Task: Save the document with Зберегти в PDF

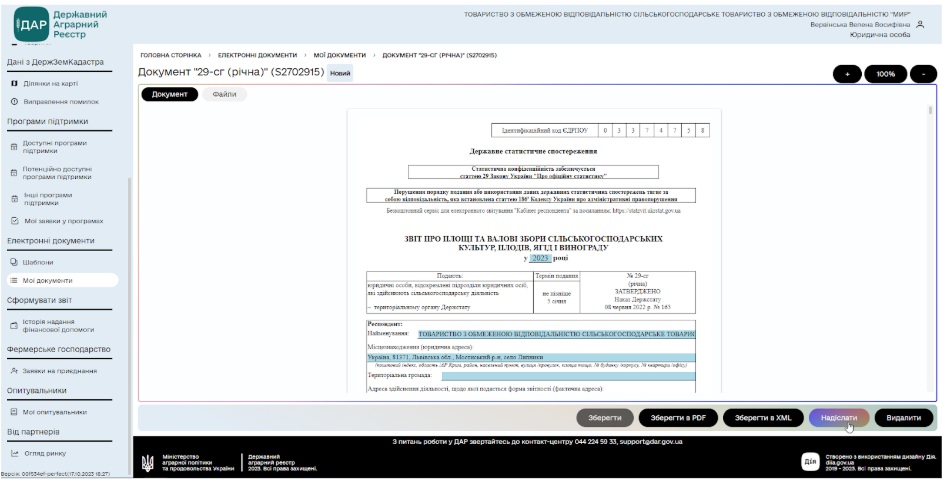Action: point(678,418)
